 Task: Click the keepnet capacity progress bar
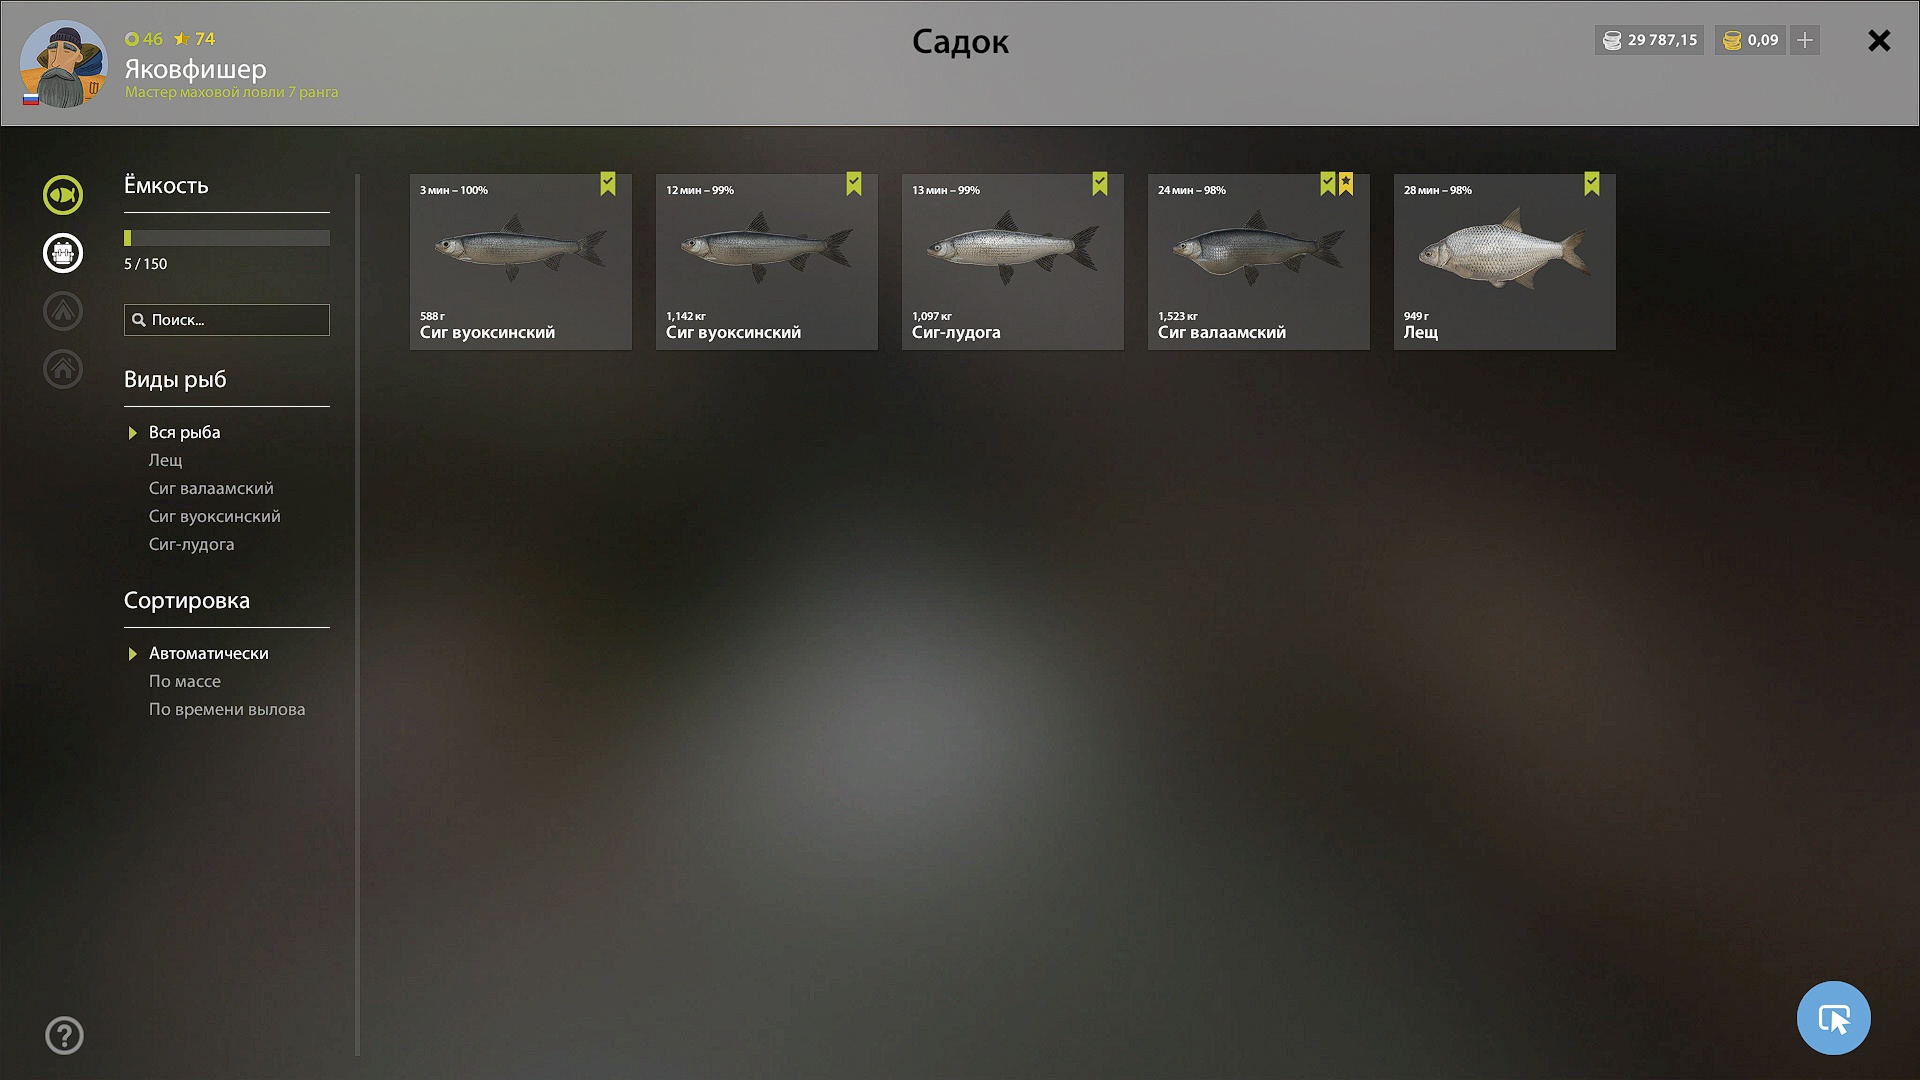tap(227, 238)
